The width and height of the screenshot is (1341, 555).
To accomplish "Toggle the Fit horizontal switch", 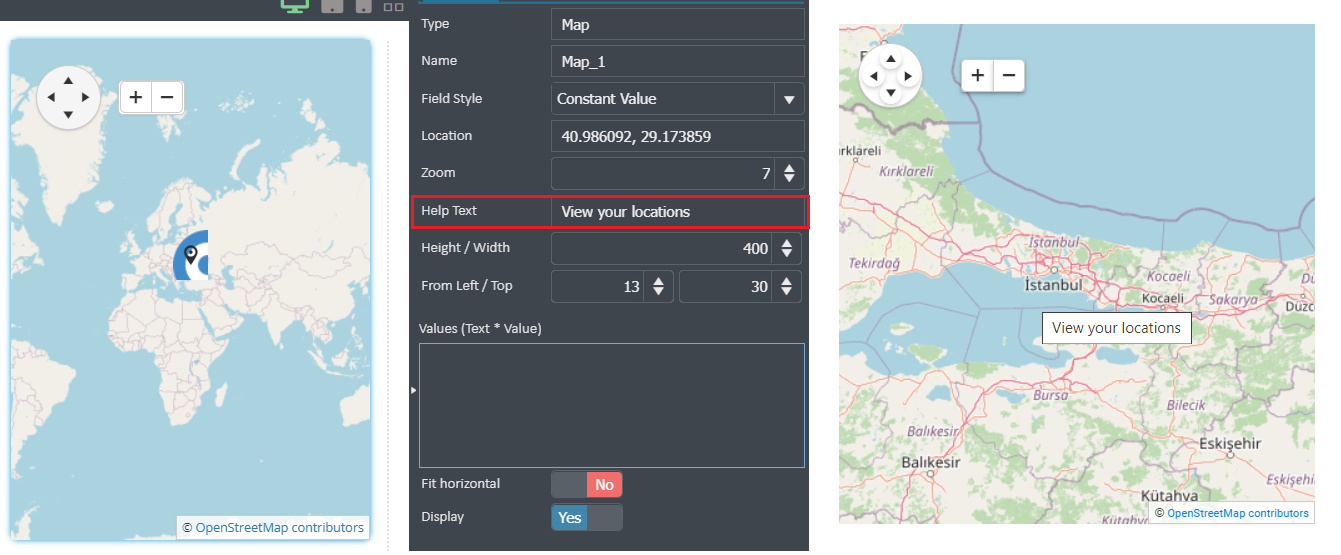I will point(587,485).
